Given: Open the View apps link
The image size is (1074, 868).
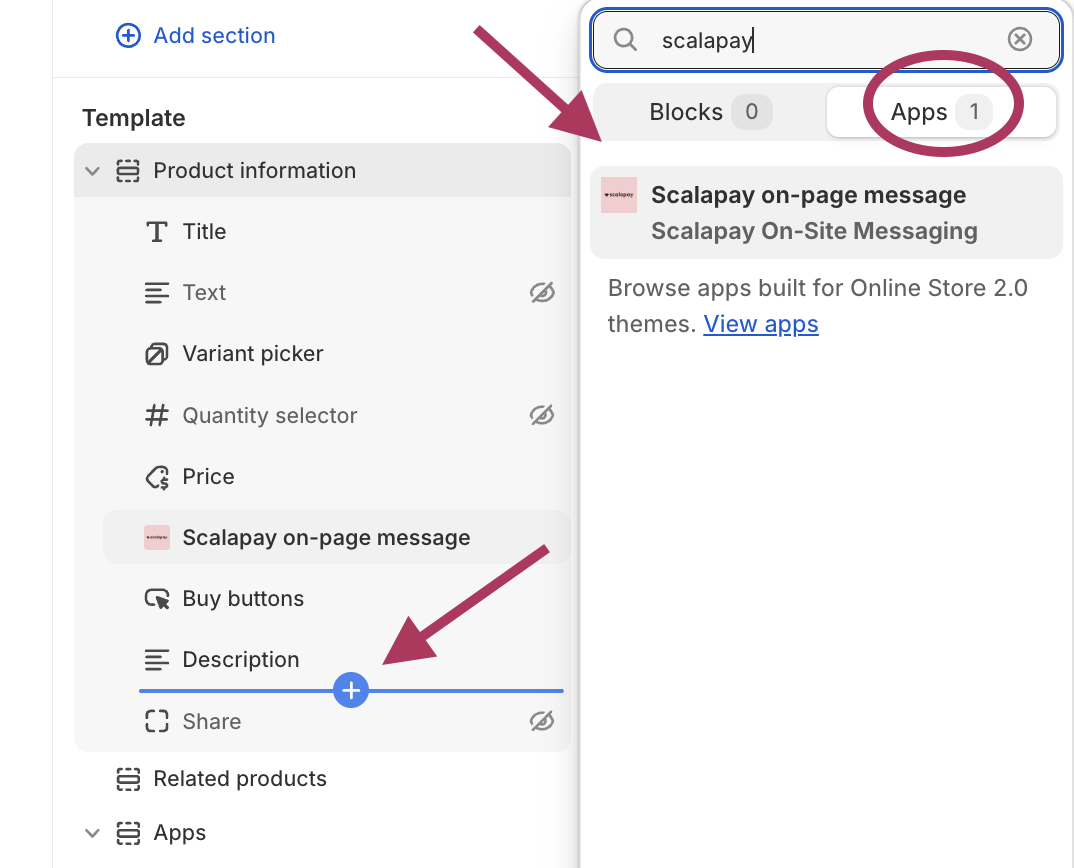Looking at the screenshot, I should coord(760,324).
